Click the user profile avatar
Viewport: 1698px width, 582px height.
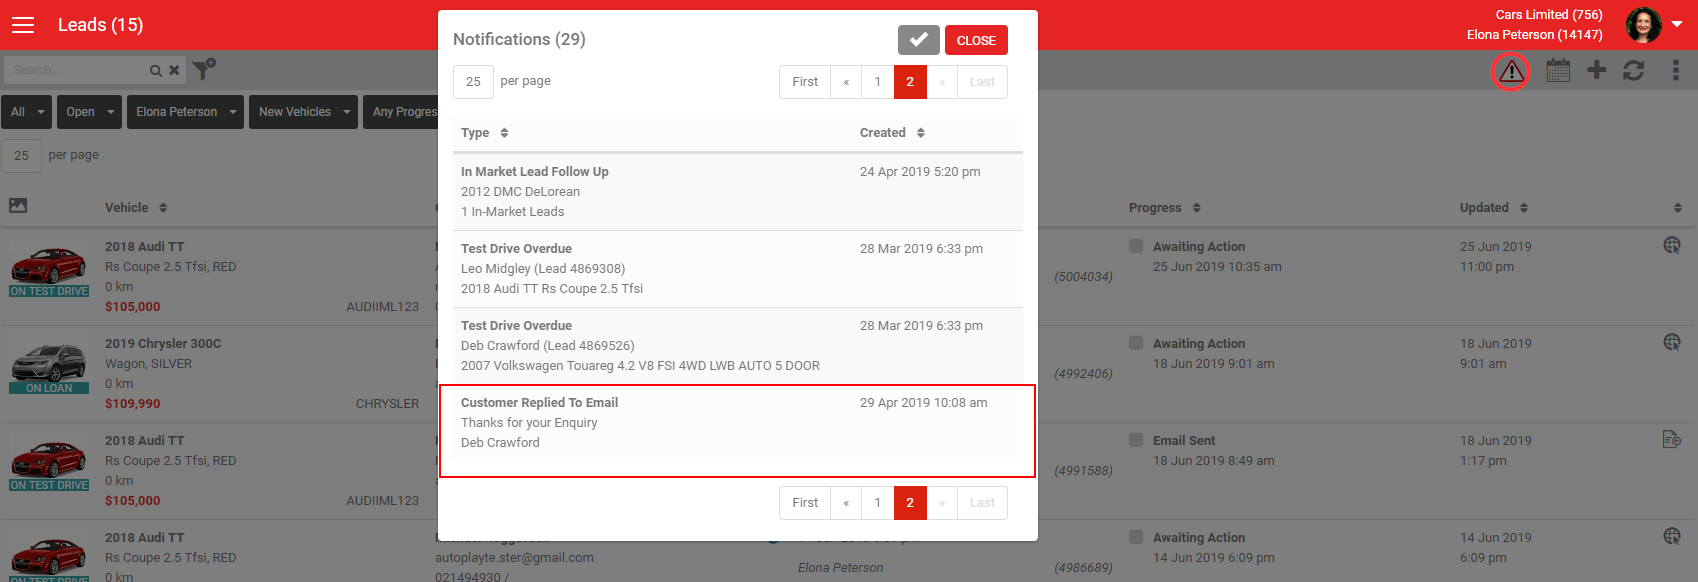(1644, 25)
